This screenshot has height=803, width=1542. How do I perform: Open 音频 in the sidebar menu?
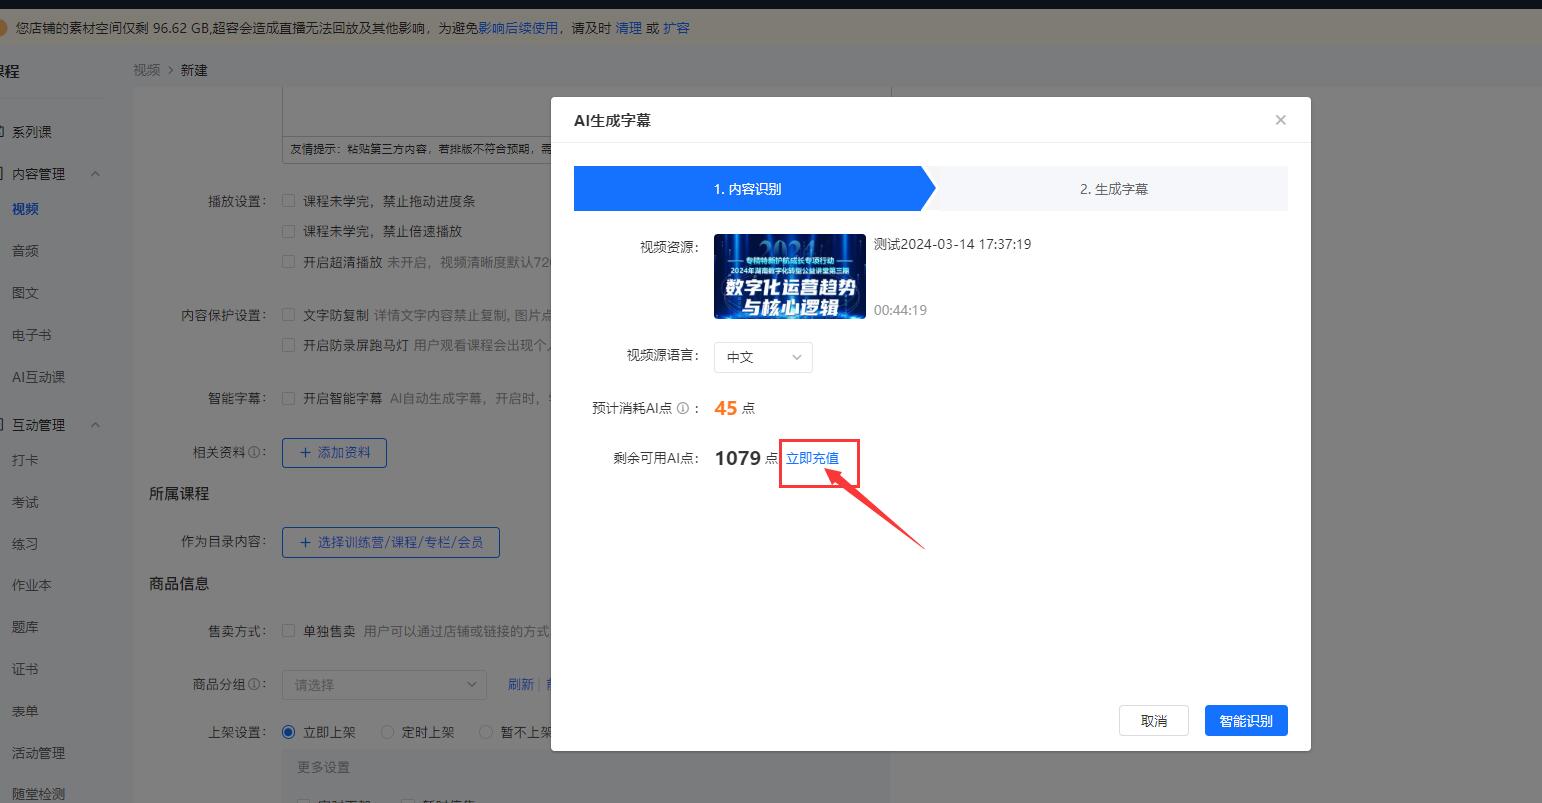(25, 251)
